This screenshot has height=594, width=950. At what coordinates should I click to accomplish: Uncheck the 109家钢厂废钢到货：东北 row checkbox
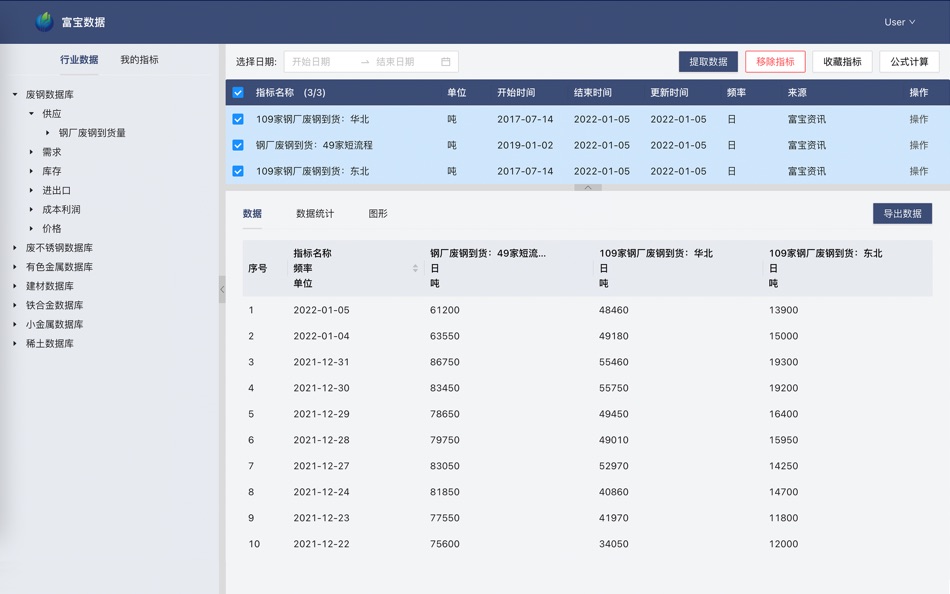(238, 172)
